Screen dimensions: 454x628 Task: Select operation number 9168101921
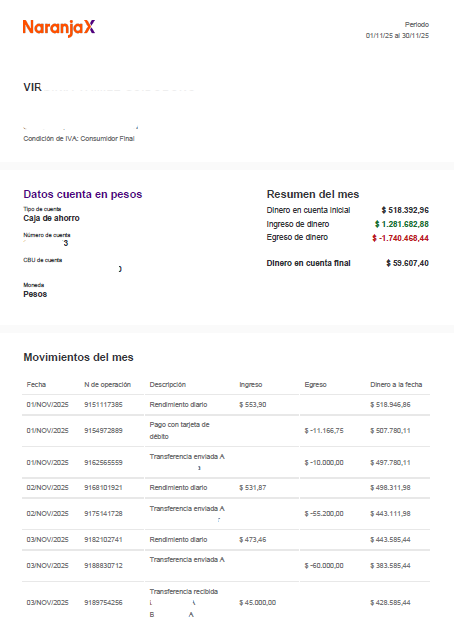pos(103,488)
